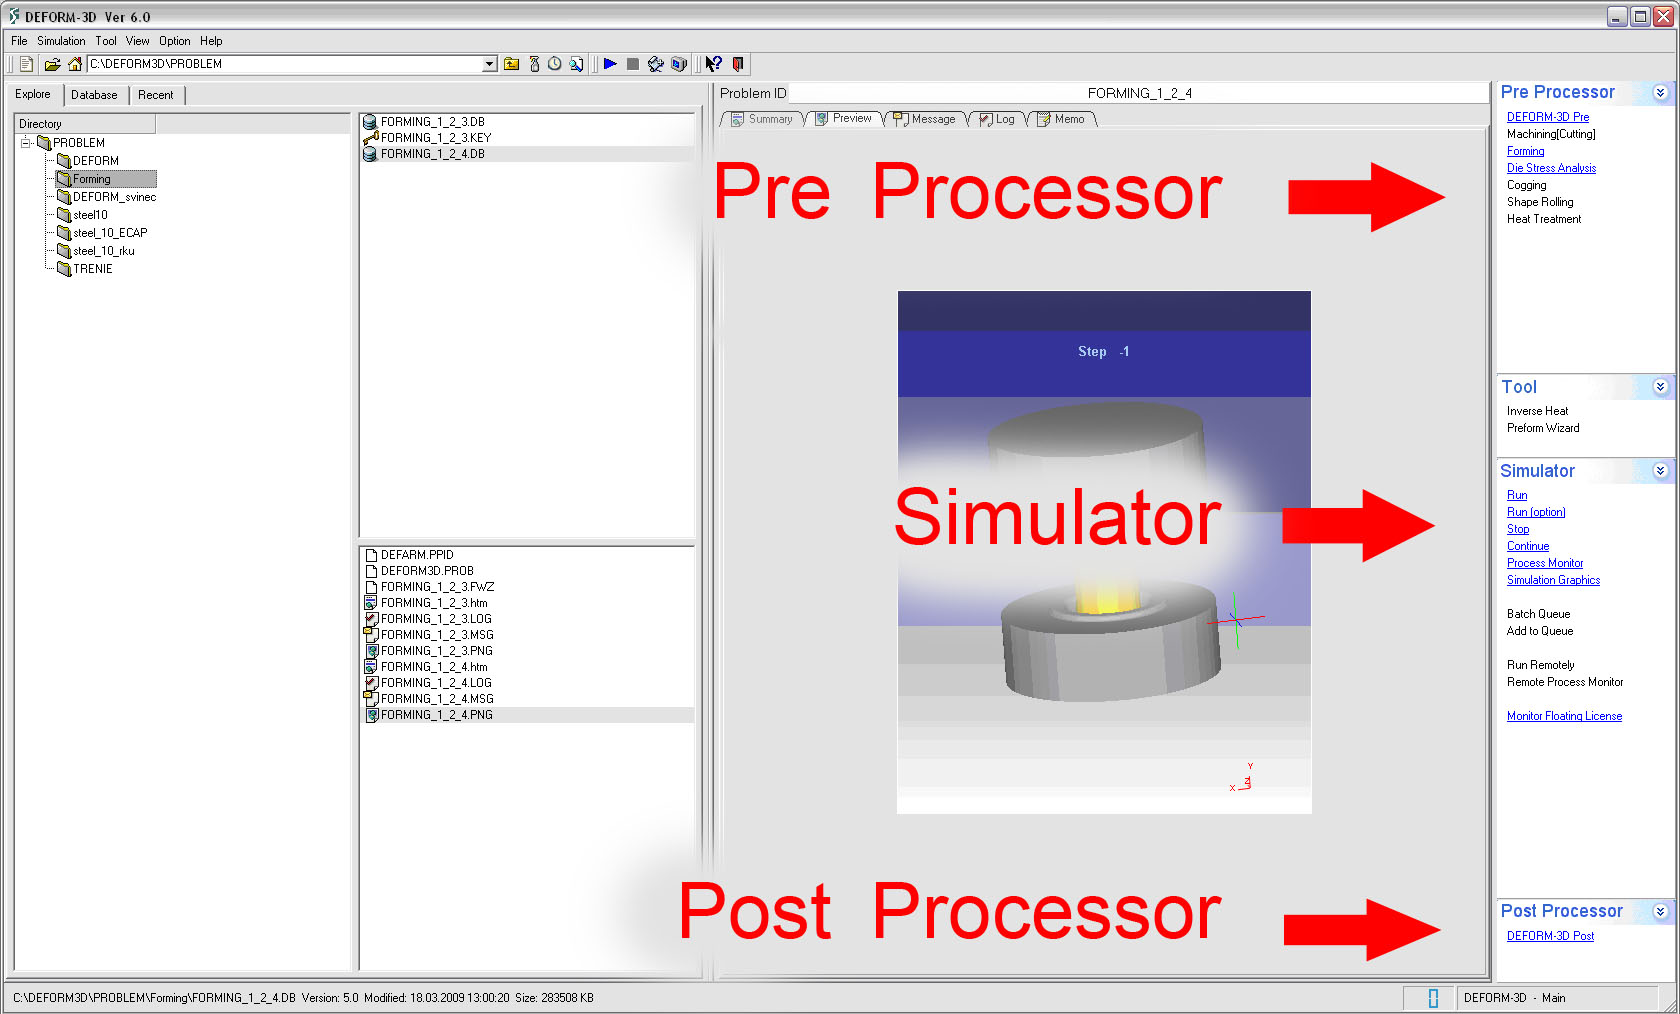The height and width of the screenshot is (1014, 1680).
Task: Click Preform Wizard in Tool panel
Action: pos(1543,428)
